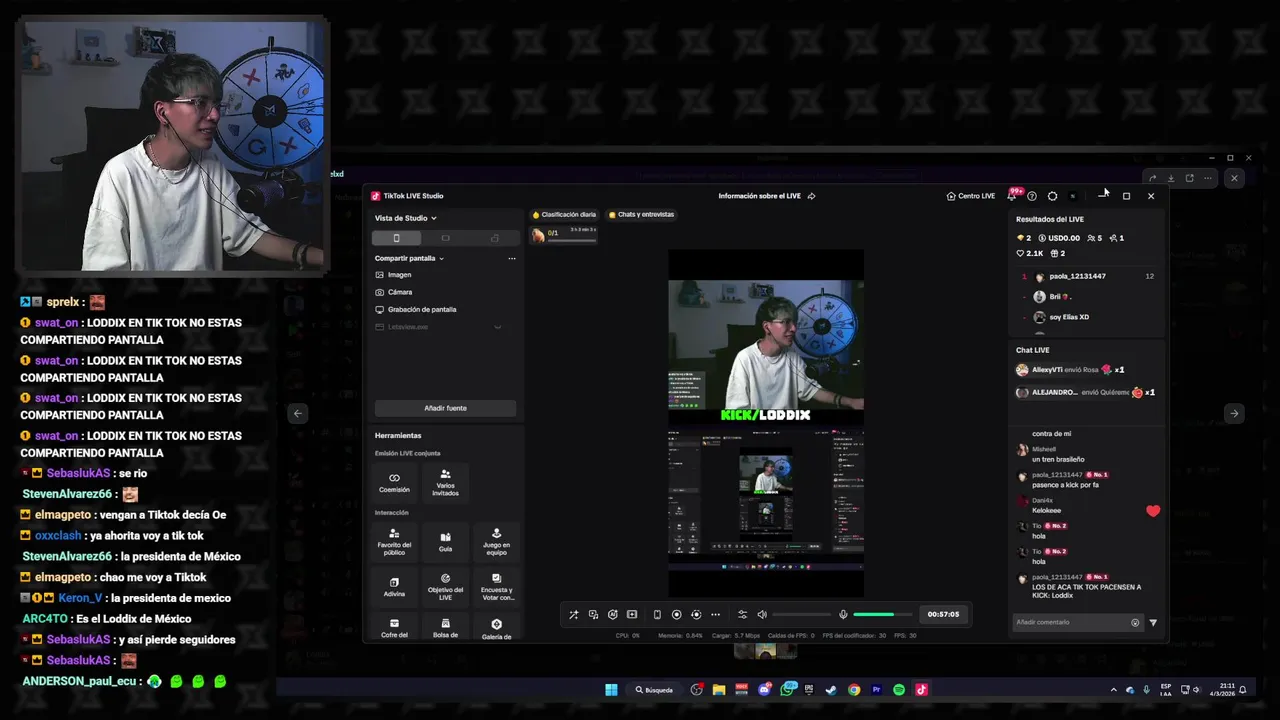Click the AI assistant icon in the control bar
The width and height of the screenshot is (1280, 720).
(612, 614)
